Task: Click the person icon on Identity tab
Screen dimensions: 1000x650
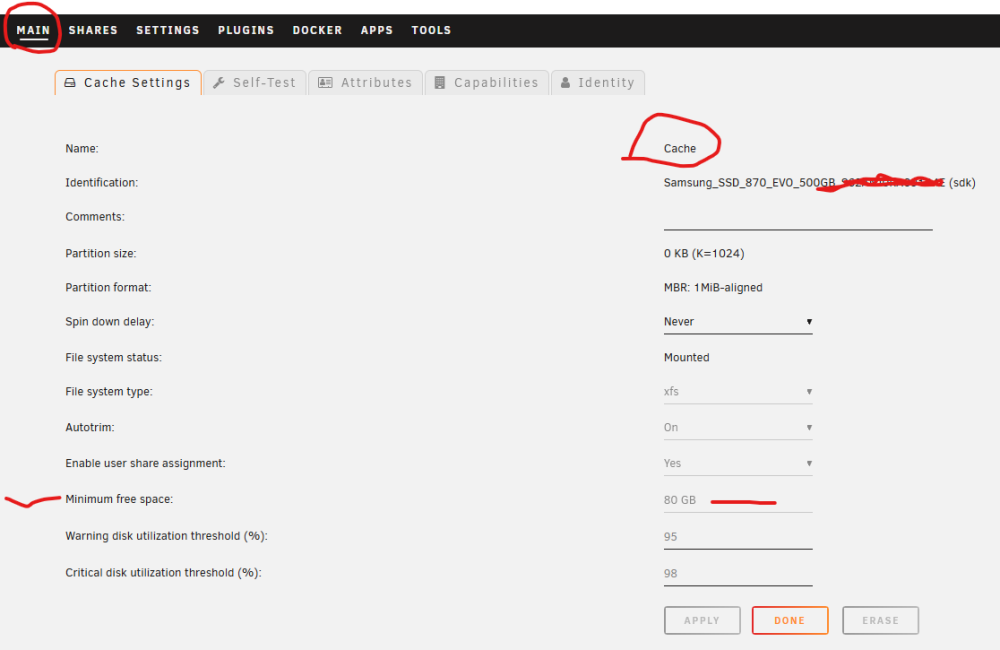Action: [565, 83]
